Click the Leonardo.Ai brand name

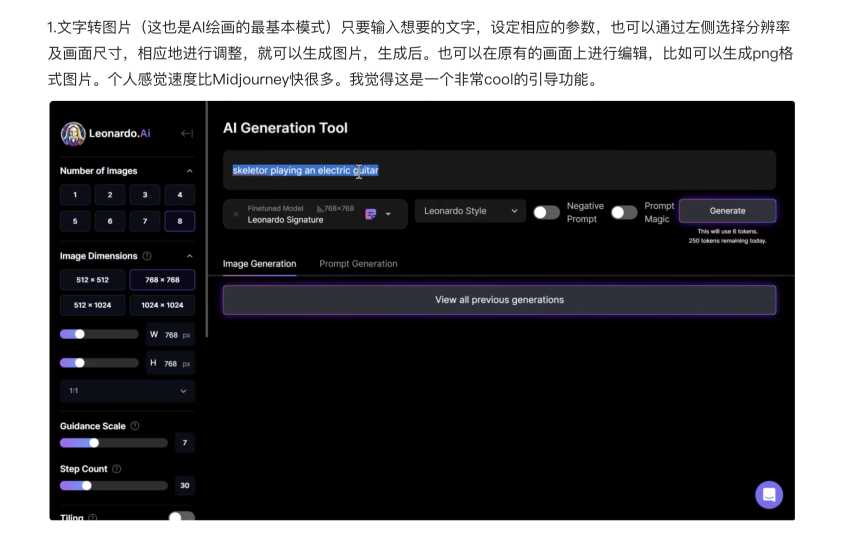[120, 133]
